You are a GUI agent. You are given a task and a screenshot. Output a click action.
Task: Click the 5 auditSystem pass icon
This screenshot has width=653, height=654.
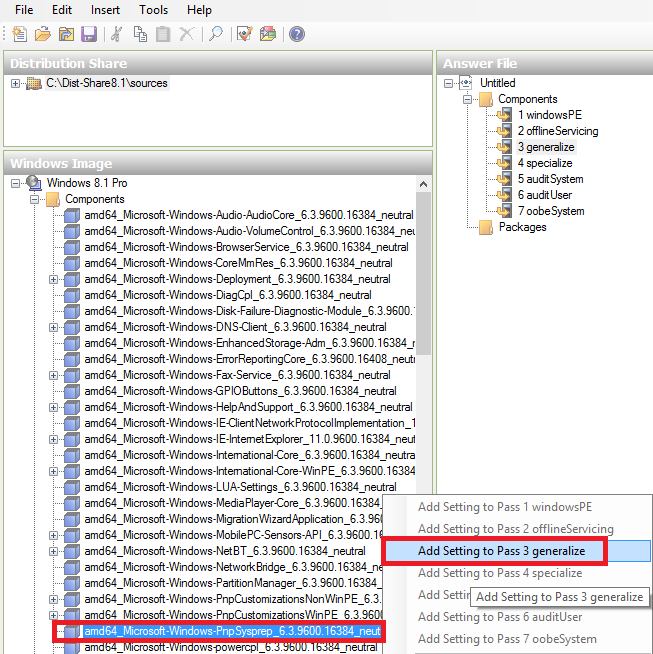click(x=504, y=179)
